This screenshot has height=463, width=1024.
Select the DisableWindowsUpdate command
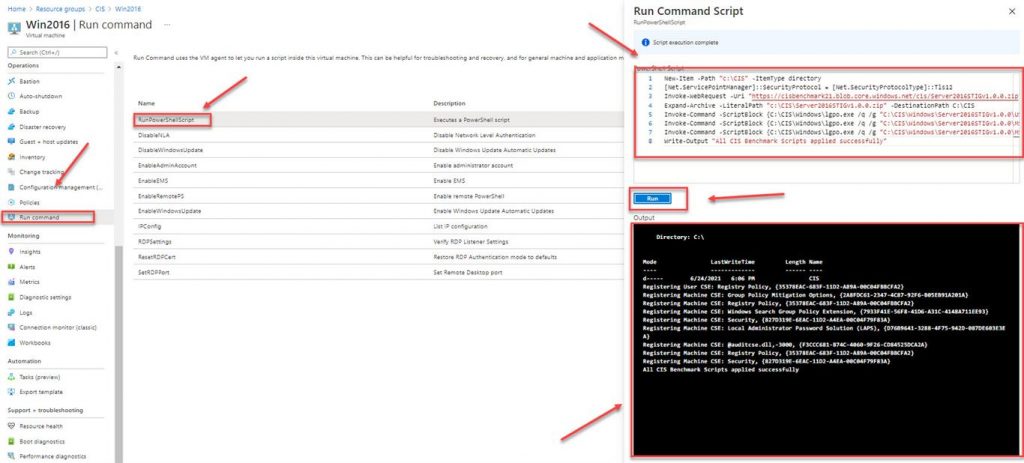click(170, 150)
